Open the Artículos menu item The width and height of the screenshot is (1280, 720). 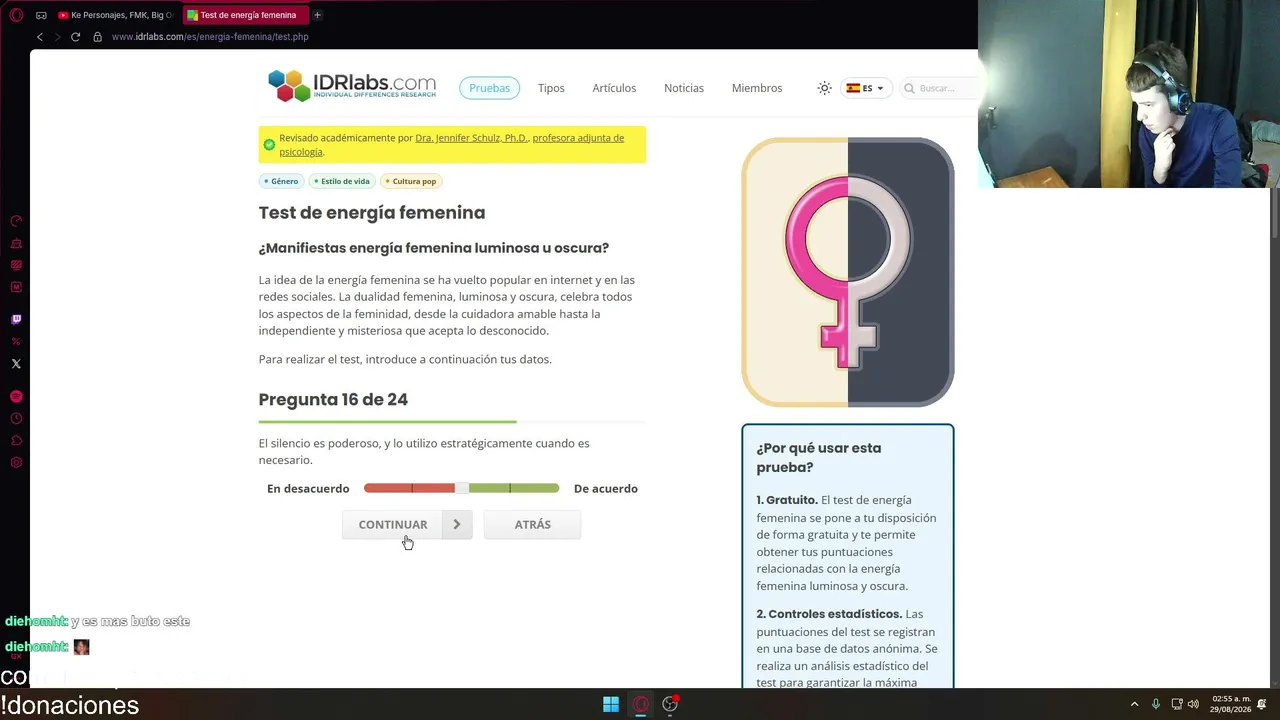coord(614,88)
